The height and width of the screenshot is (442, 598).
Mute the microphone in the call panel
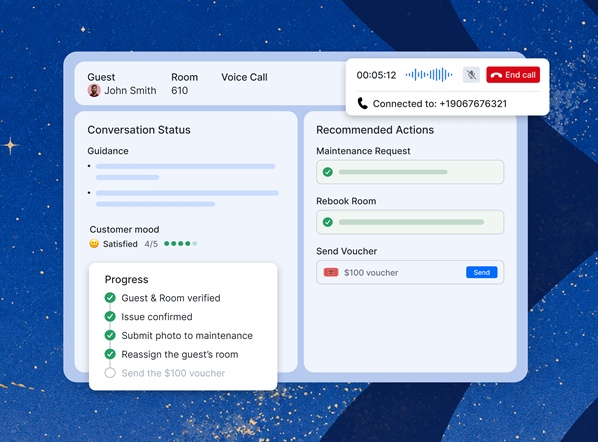(x=471, y=75)
